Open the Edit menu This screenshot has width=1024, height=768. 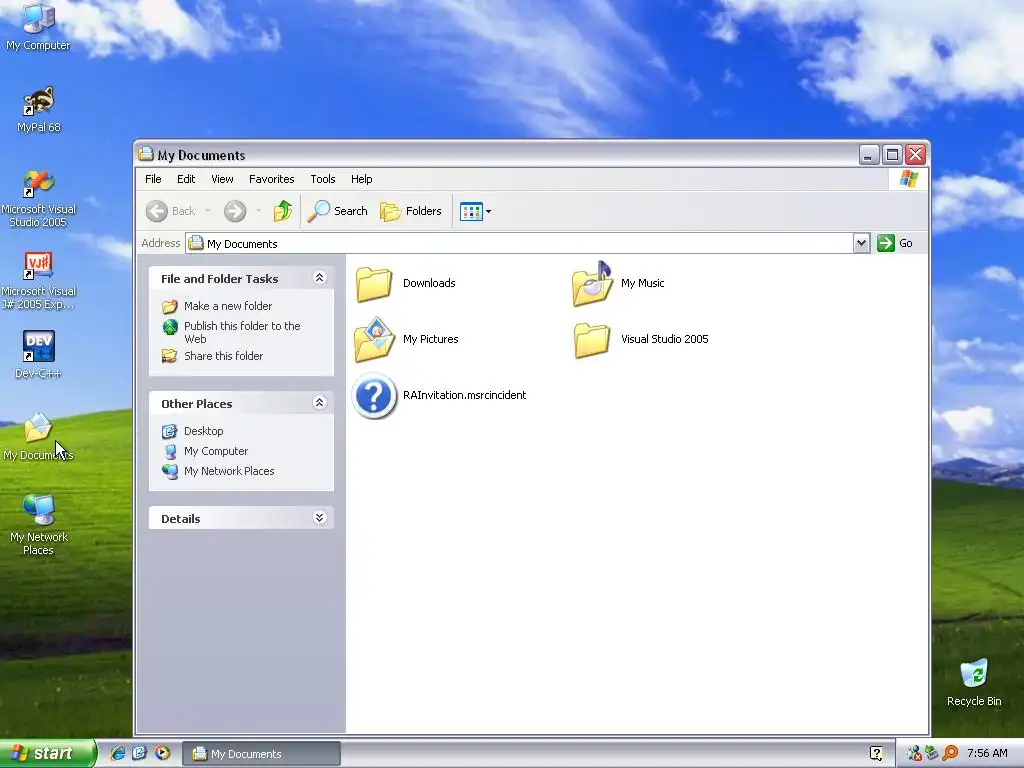[x=186, y=179]
